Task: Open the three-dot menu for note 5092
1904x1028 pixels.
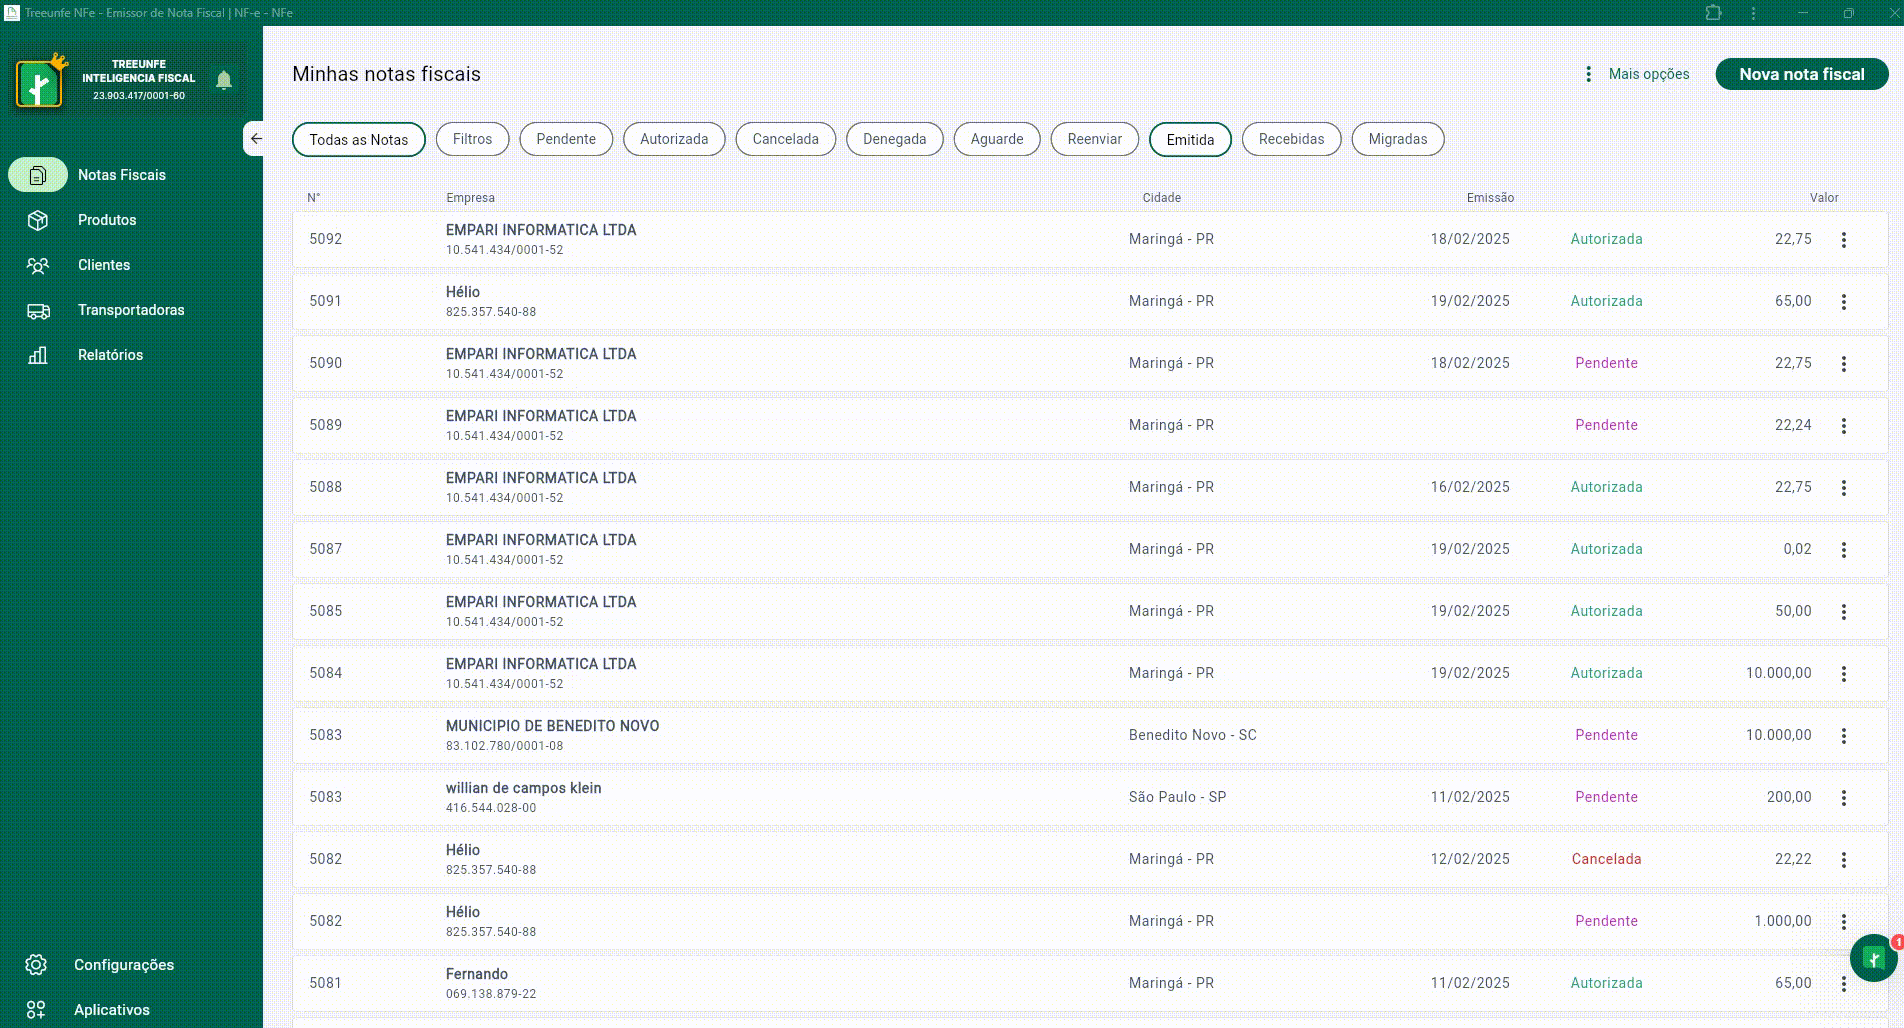Action: click(1843, 240)
